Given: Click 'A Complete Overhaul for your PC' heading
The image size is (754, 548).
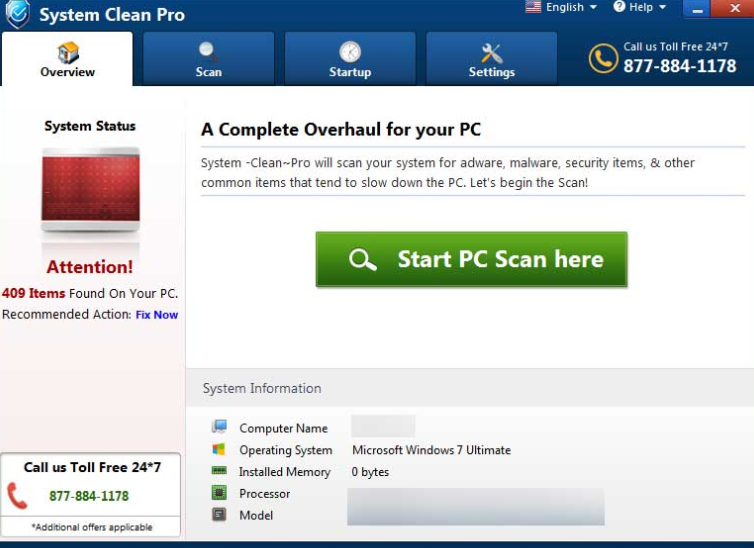Looking at the screenshot, I should click(341, 129).
